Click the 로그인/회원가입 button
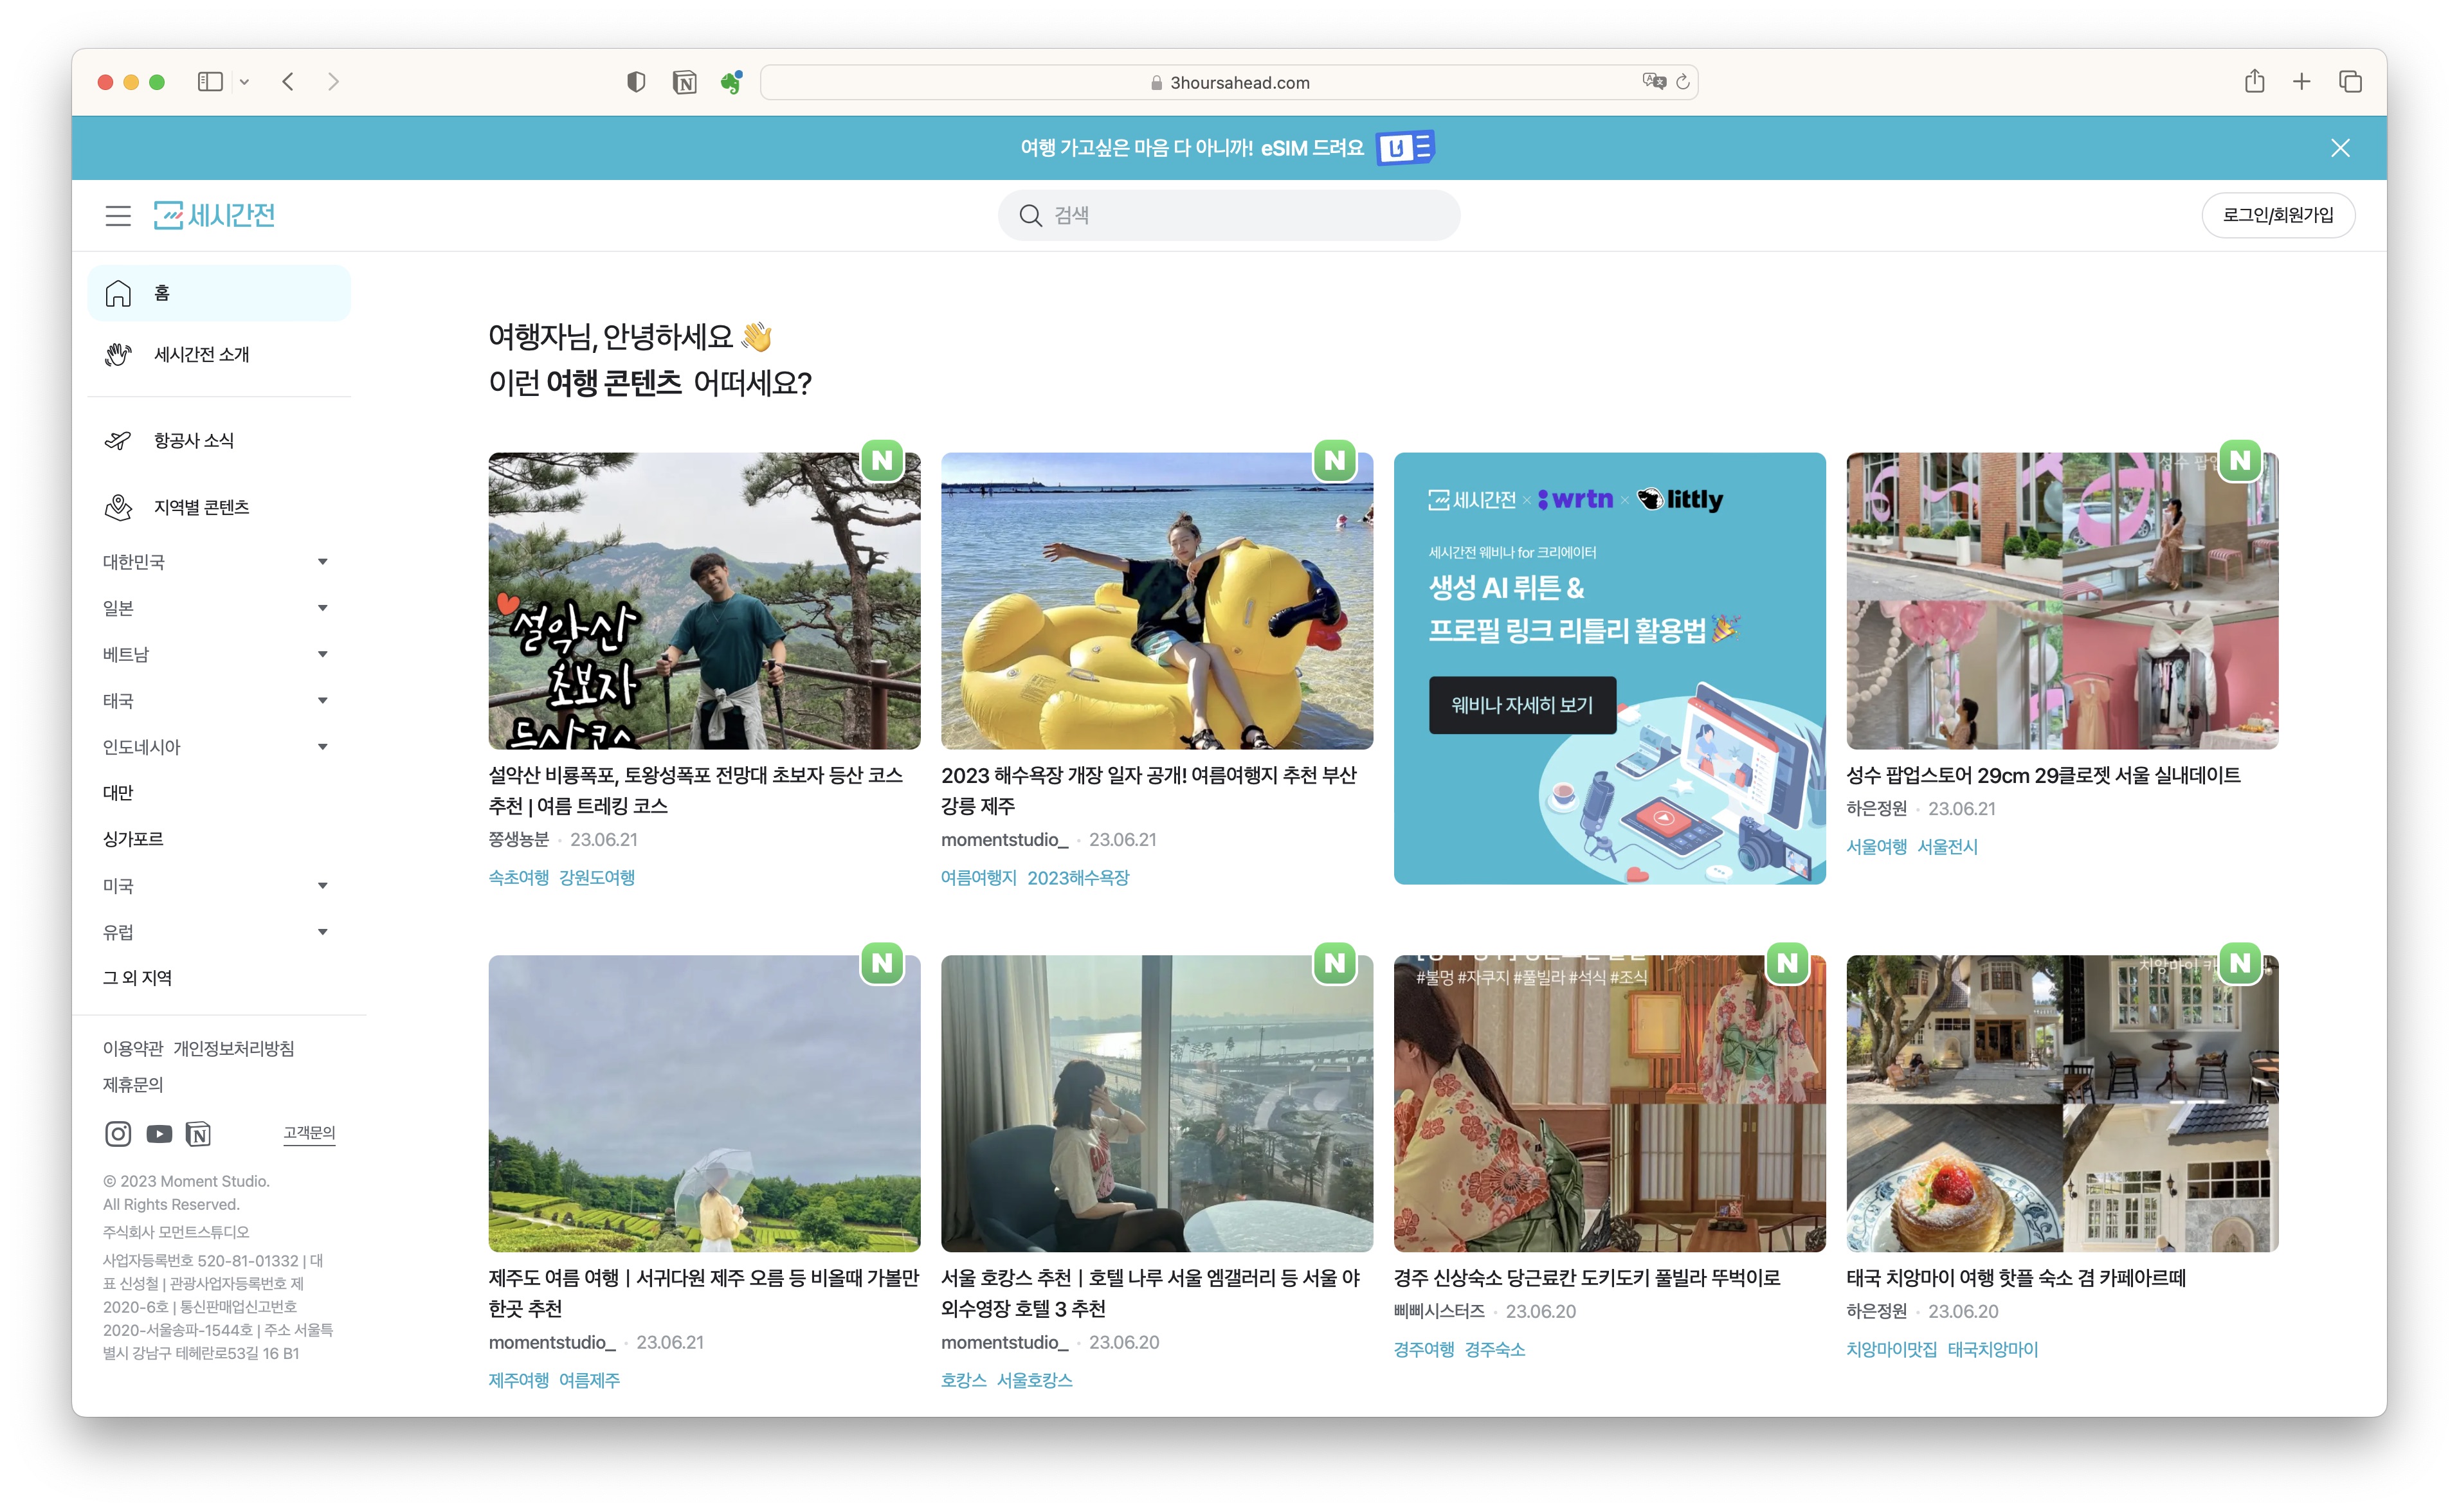The width and height of the screenshot is (2459, 1512). [2277, 215]
